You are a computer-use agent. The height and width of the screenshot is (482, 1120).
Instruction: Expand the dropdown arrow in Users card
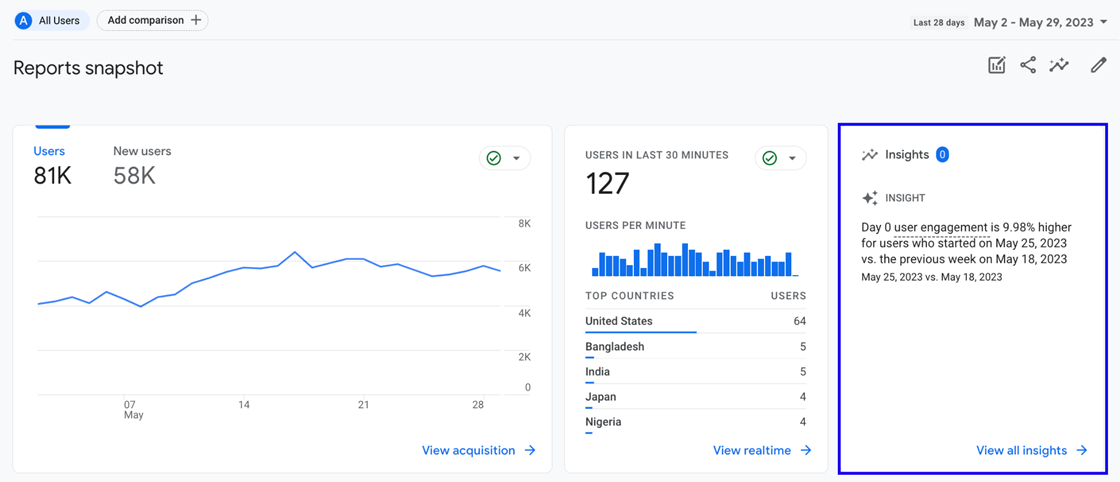pos(516,159)
